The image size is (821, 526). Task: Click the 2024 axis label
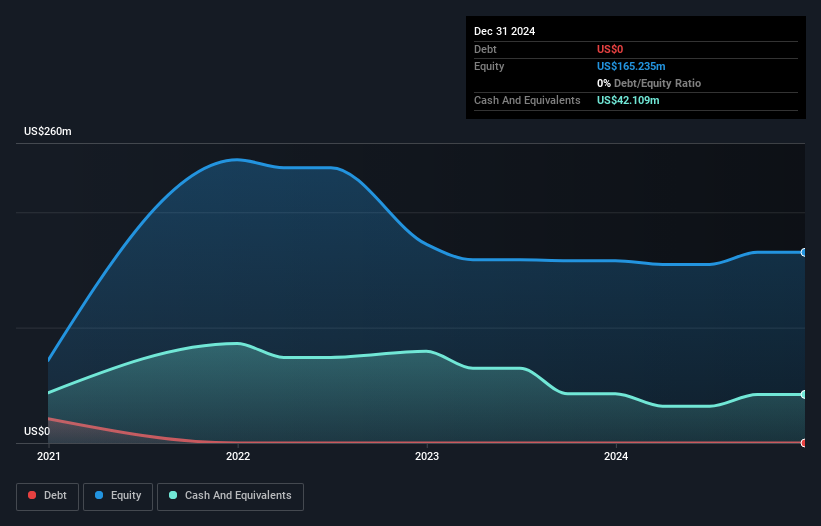pyautogui.click(x=616, y=456)
